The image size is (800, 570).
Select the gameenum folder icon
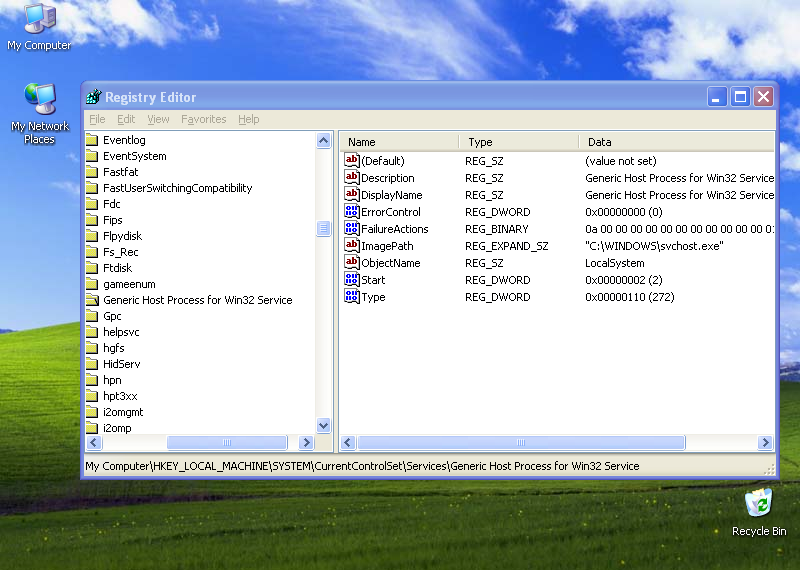point(92,284)
